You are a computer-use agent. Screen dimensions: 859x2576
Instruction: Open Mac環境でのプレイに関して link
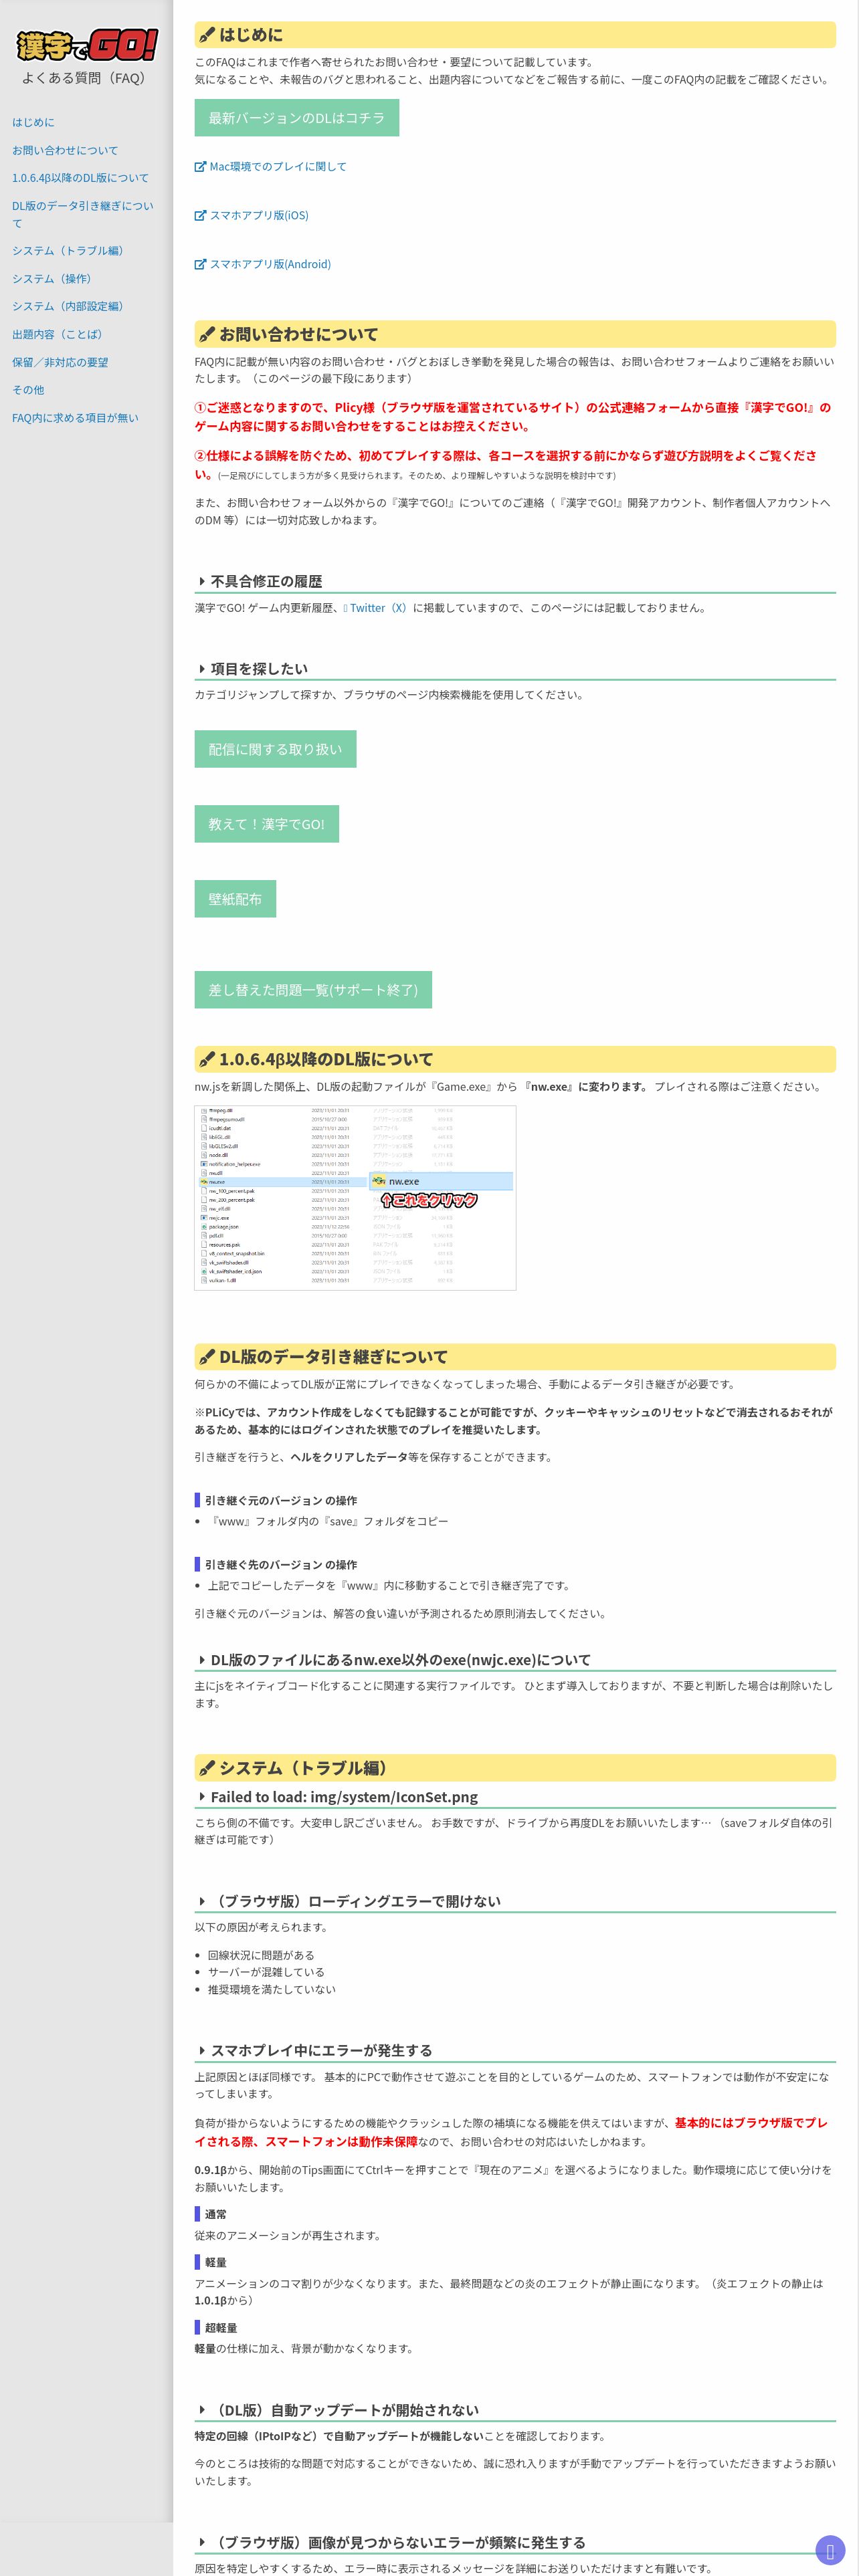pyautogui.click(x=277, y=167)
